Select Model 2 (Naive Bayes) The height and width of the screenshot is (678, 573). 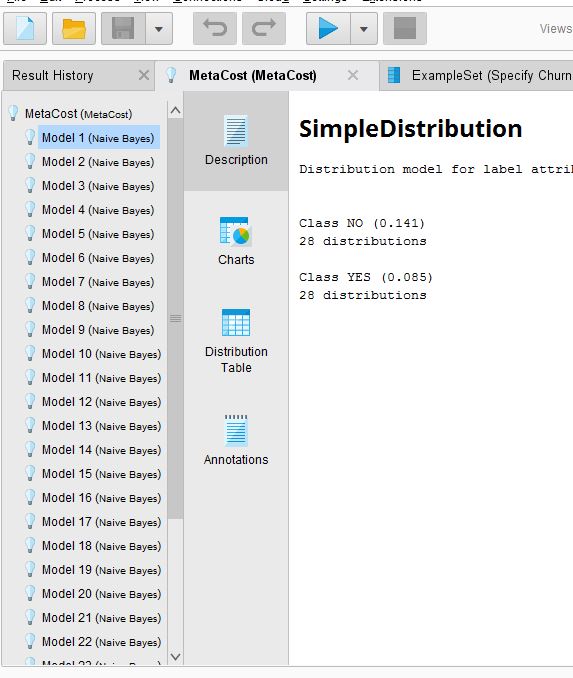click(x=98, y=162)
